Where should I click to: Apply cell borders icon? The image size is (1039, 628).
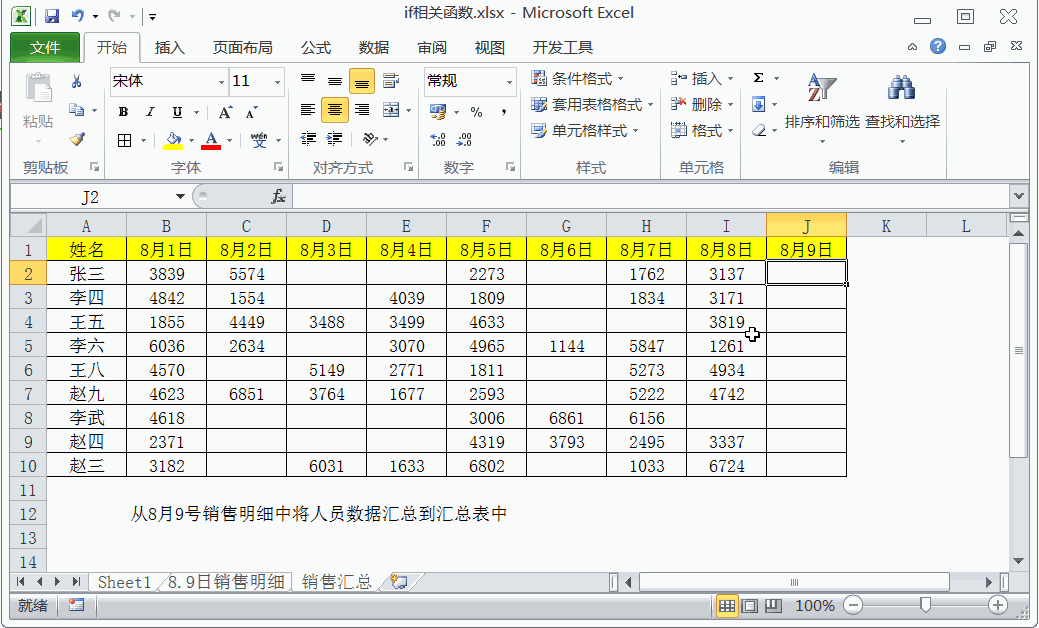tap(124, 140)
